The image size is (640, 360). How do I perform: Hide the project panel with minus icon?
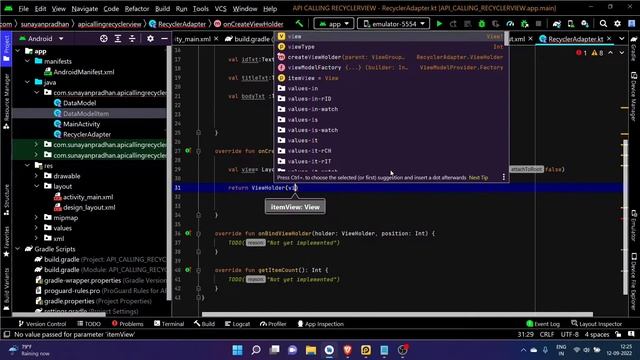click(x=164, y=38)
